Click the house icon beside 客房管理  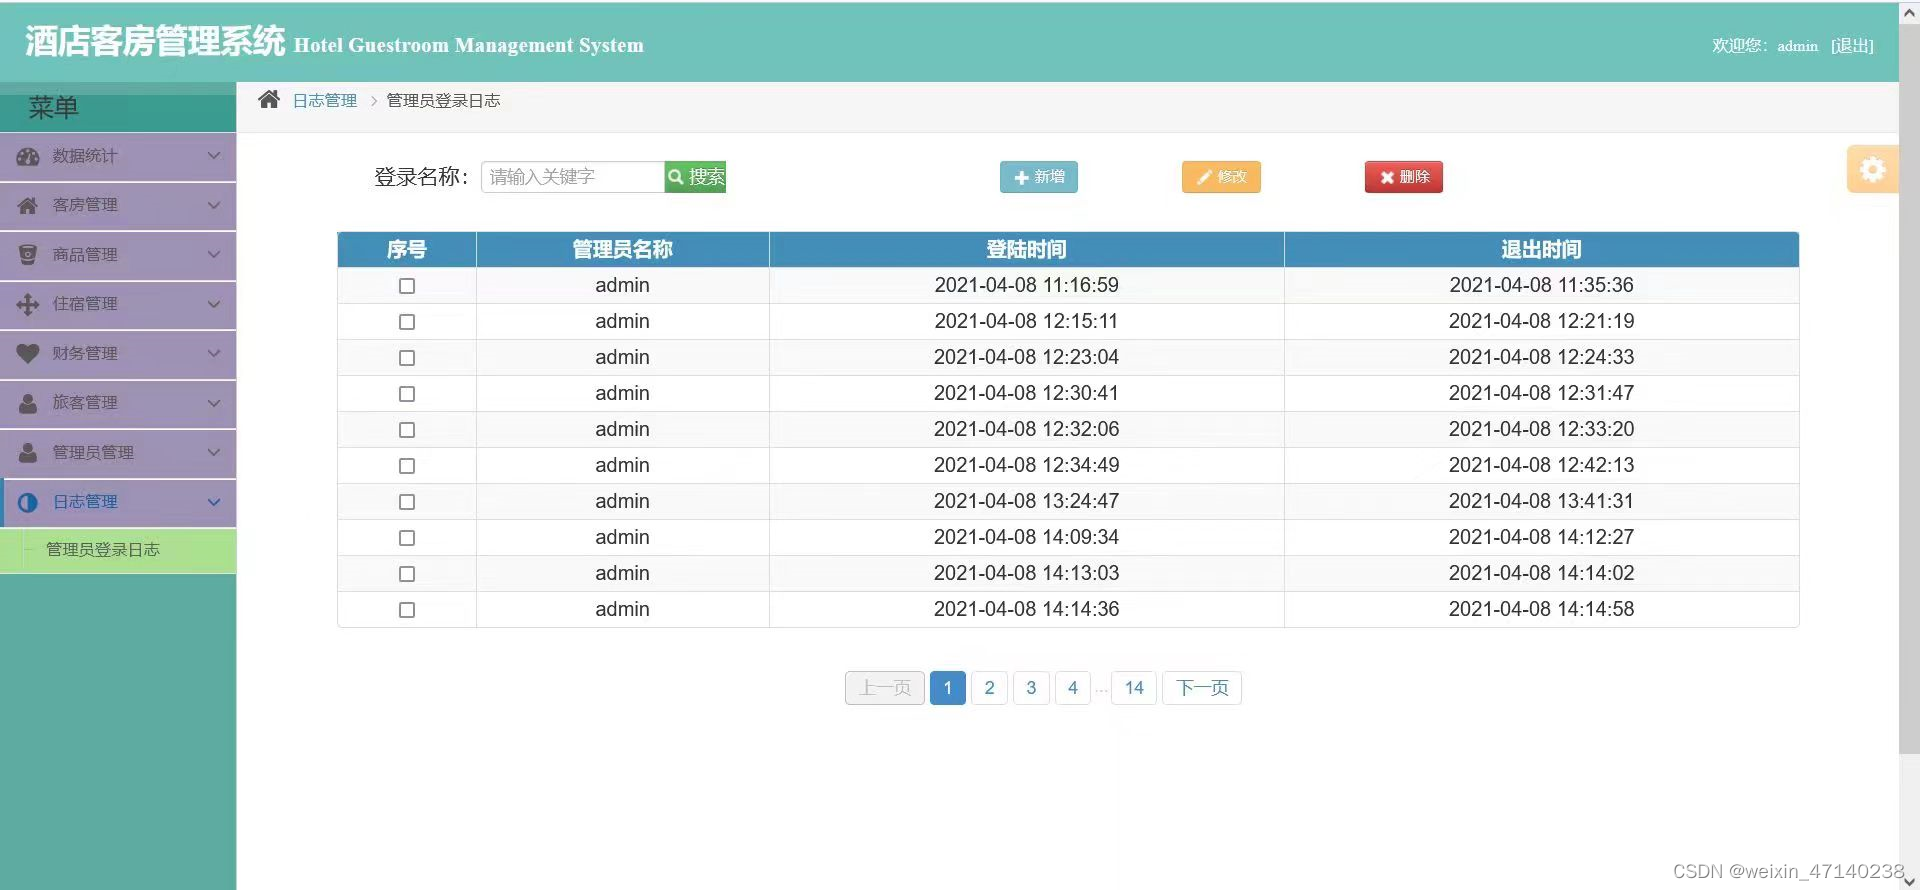click(x=28, y=205)
